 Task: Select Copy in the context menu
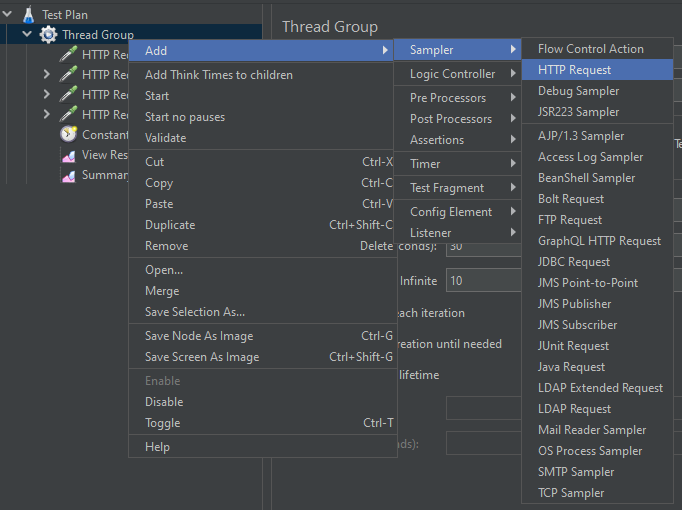263,183
